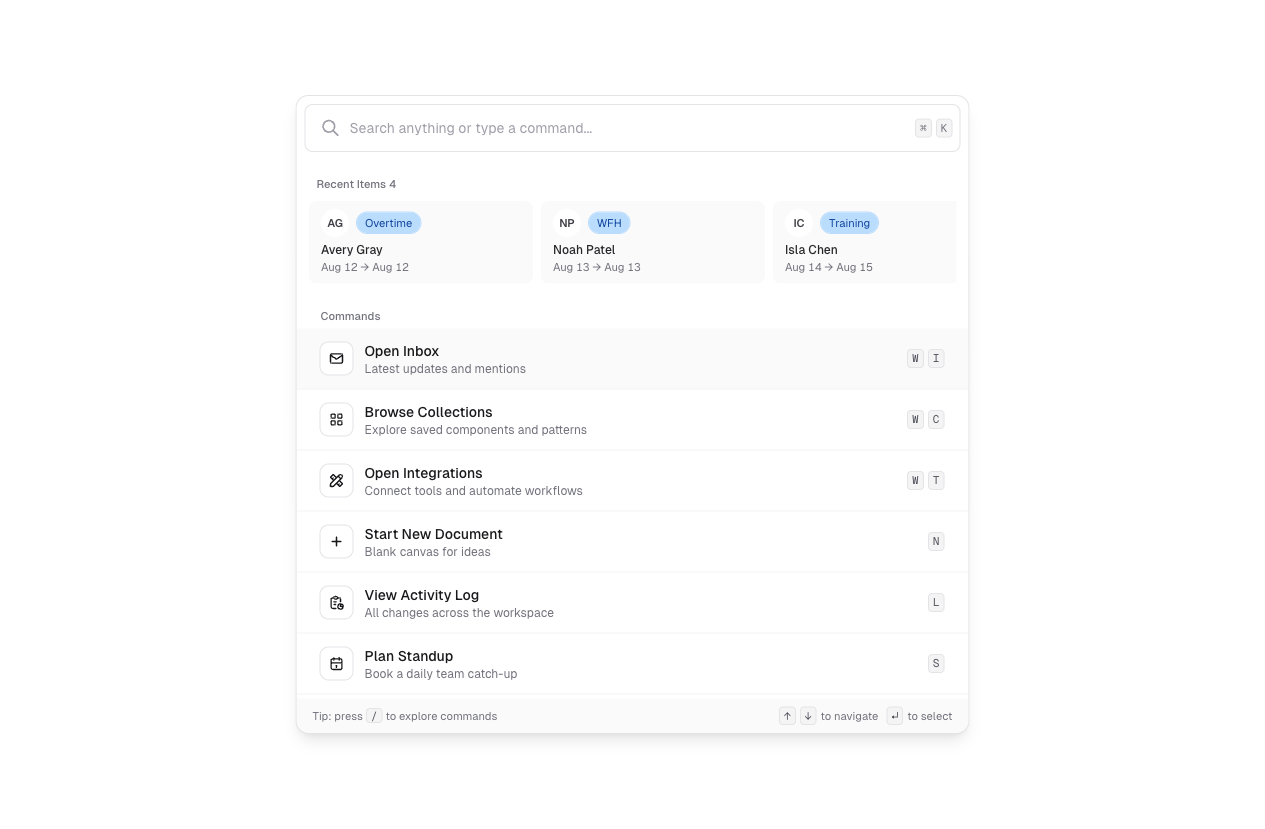Open Avery Gray overtime recent item
The width and height of the screenshot is (1265, 829).
coord(421,242)
